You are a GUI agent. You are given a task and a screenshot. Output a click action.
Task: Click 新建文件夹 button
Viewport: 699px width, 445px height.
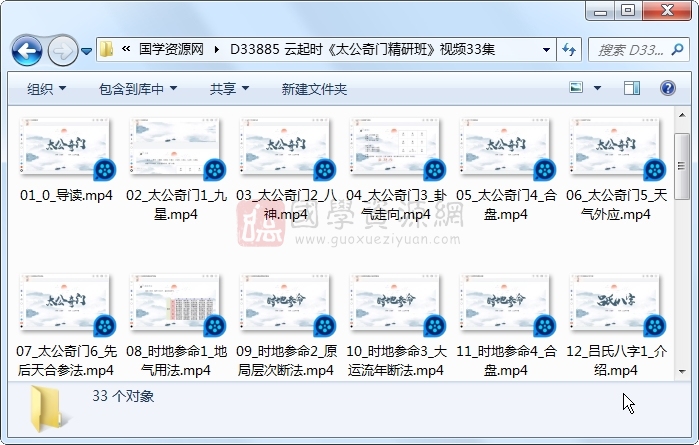pos(314,89)
